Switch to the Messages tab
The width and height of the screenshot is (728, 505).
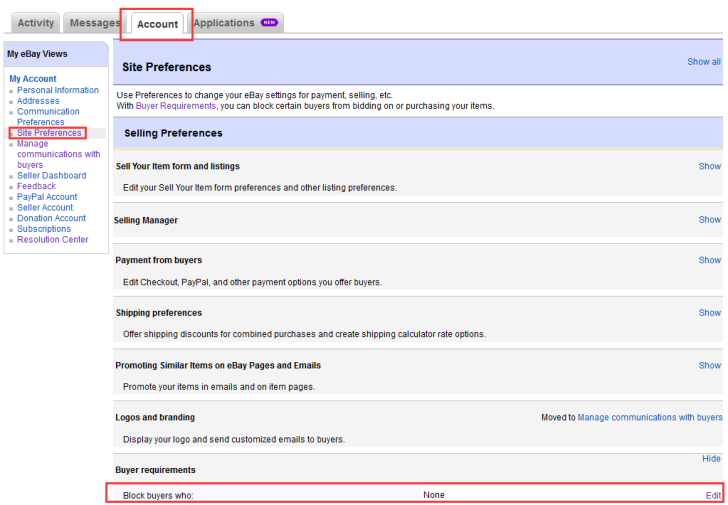tap(93, 23)
